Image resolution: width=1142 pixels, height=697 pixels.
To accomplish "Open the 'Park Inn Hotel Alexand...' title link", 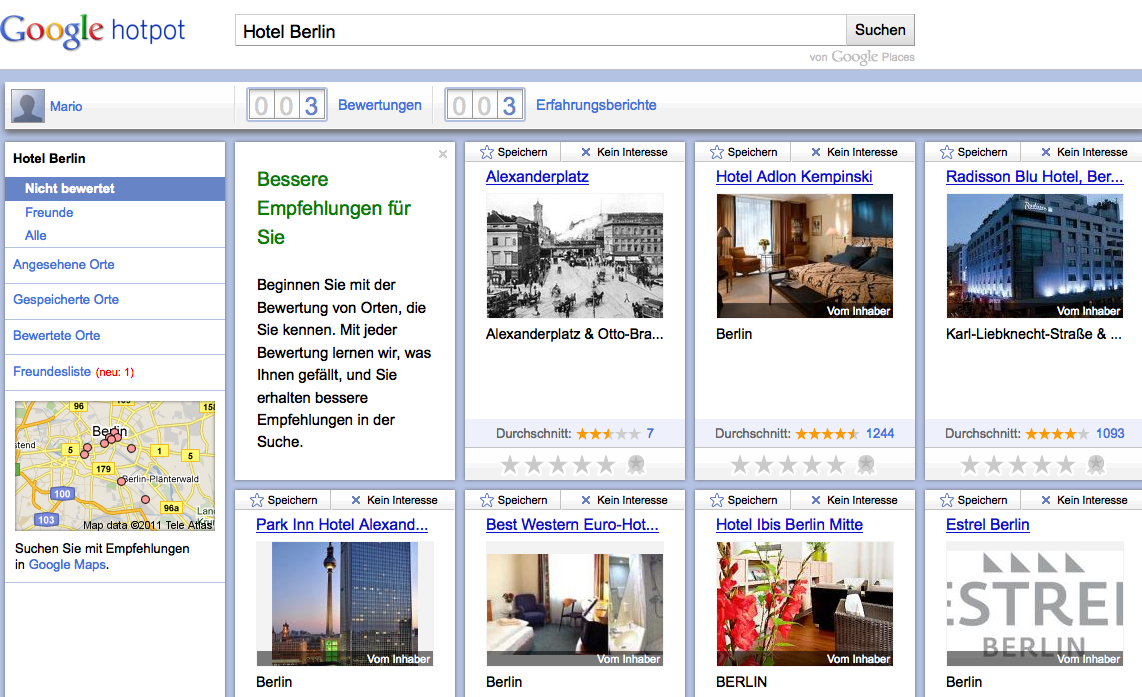I will click(342, 525).
